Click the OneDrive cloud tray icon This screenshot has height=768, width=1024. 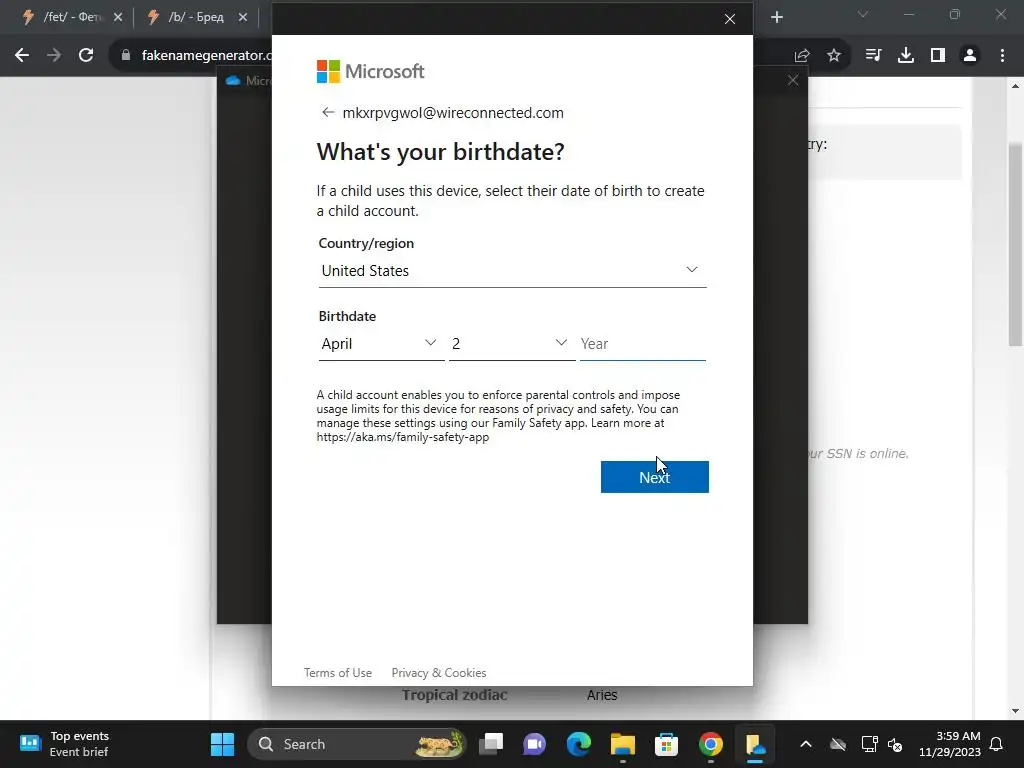pyautogui.click(x=838, y=744)
